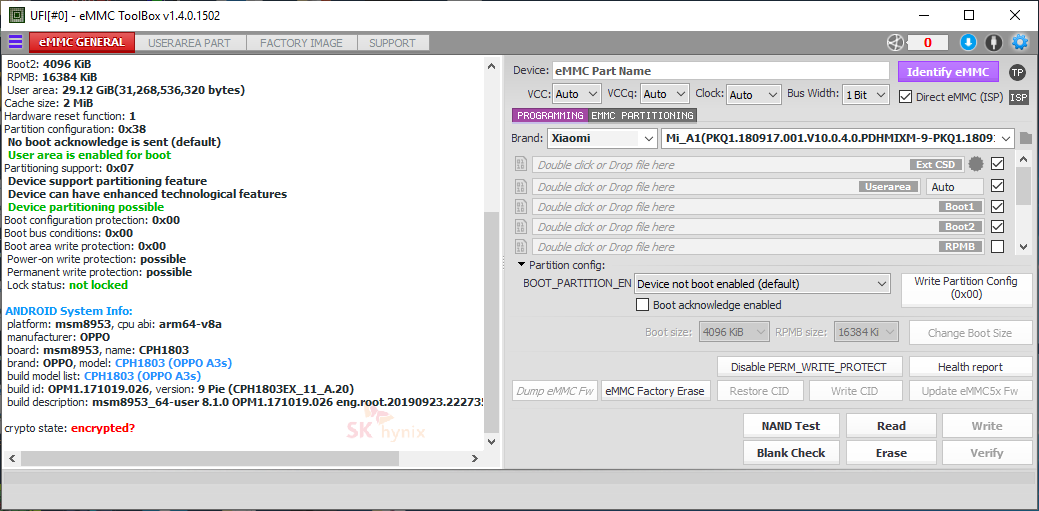
Task: Click the Read button
Action: [x=891, y=426]
